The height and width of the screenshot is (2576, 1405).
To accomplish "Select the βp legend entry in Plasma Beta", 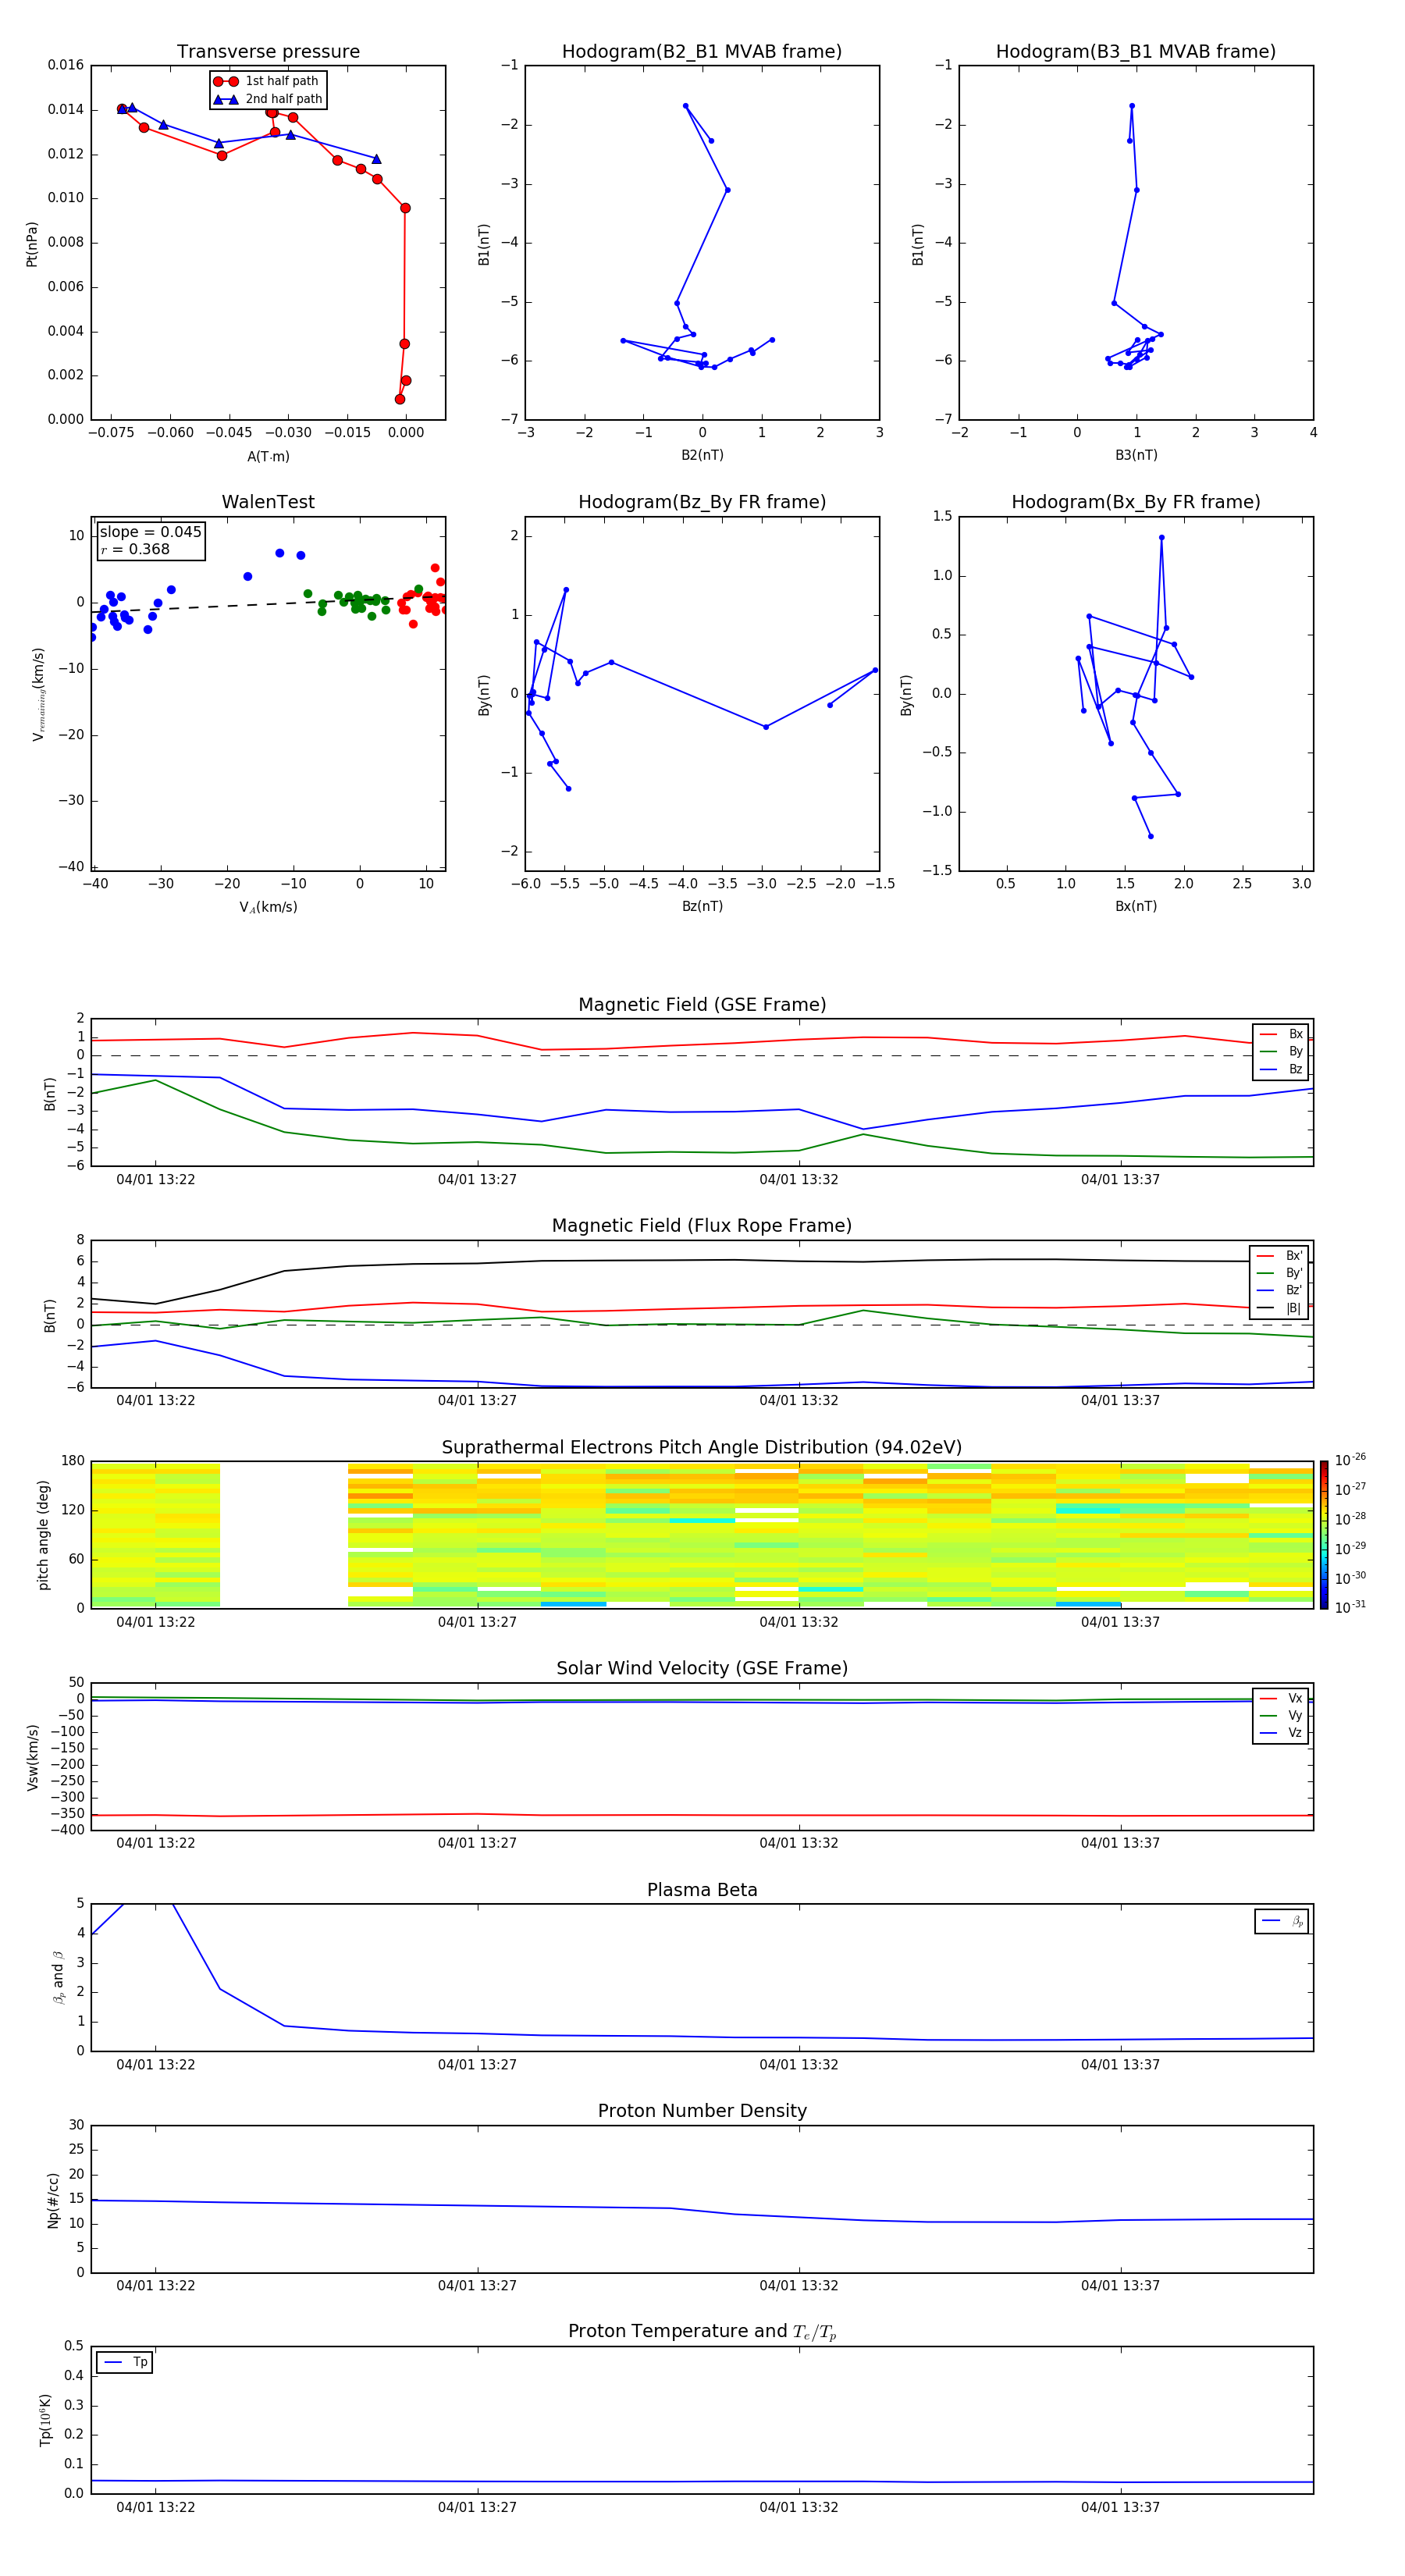I will pos(1282,1921).
